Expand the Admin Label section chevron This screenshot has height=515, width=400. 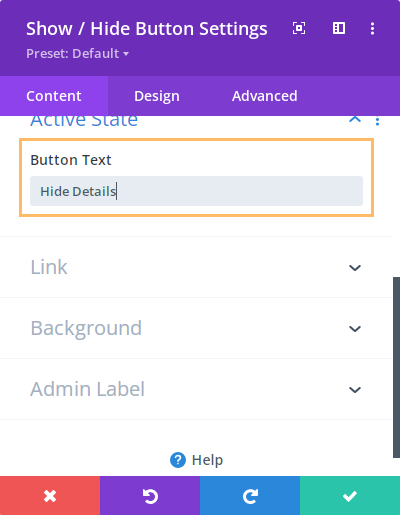(x=355, y=390)
